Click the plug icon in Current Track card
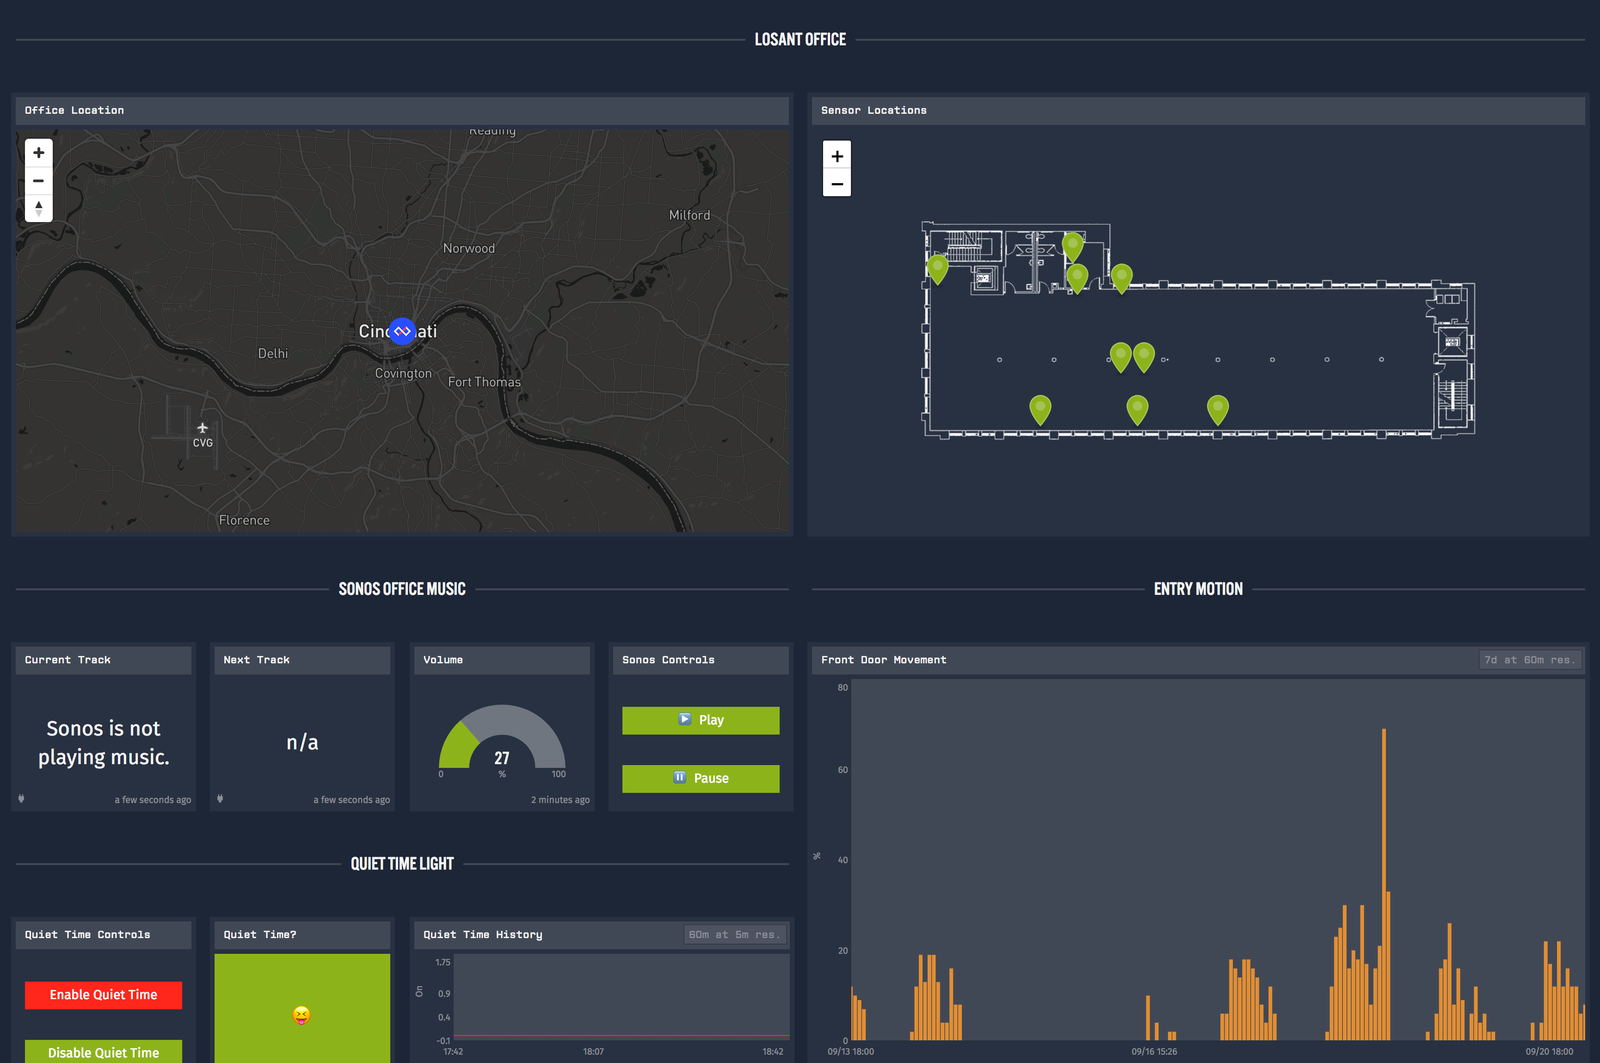Viewport: 1600px width, 1063px height. (21, 799)
